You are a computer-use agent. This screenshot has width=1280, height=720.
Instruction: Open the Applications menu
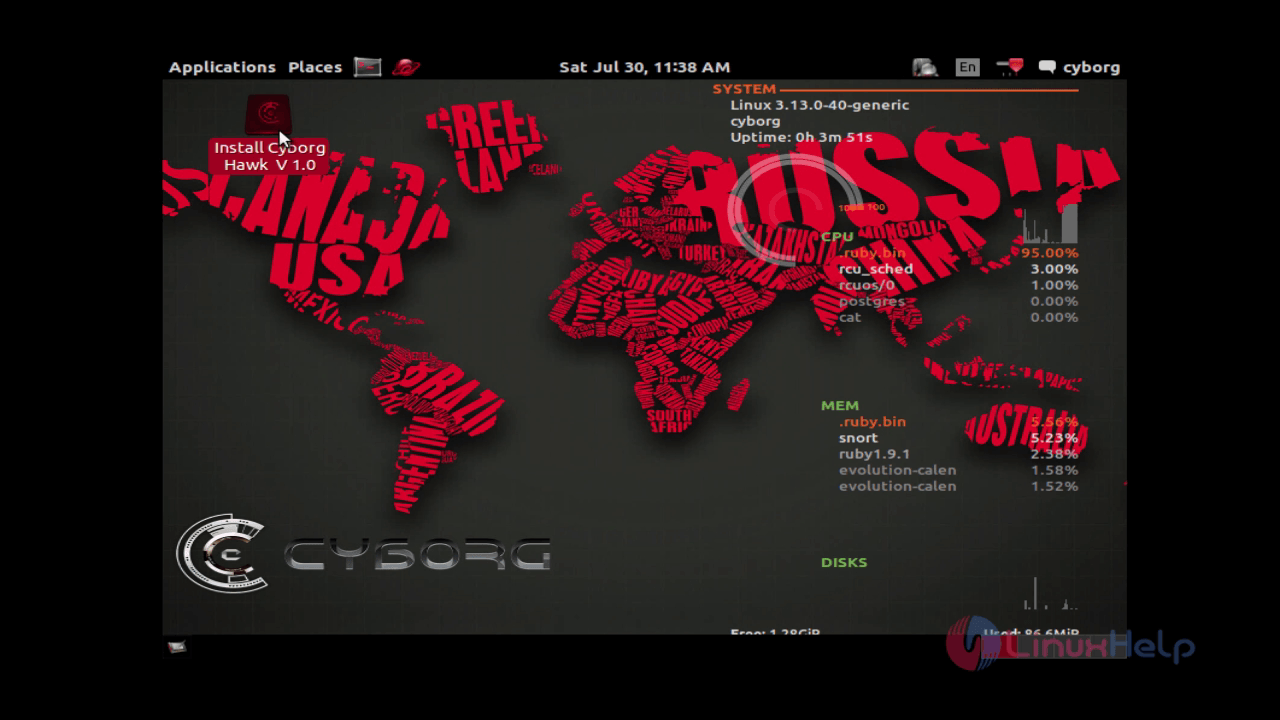pos(222,67)
